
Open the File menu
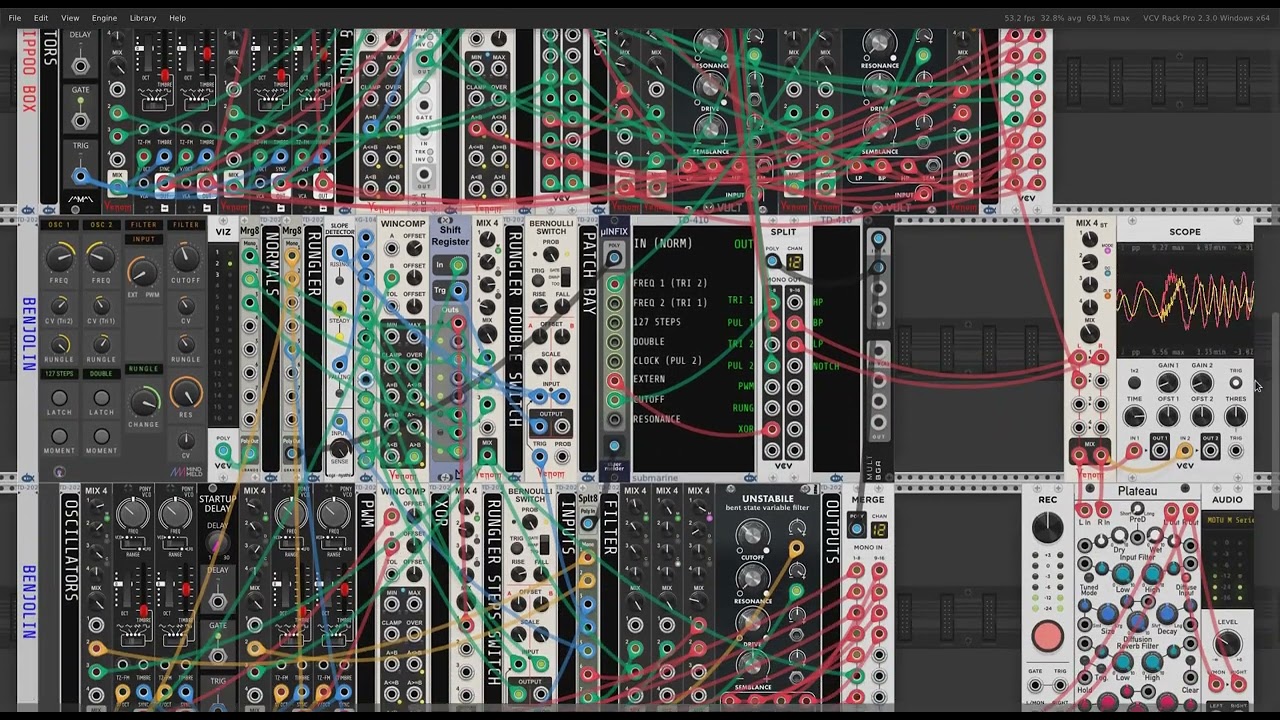tap(15, 18)
